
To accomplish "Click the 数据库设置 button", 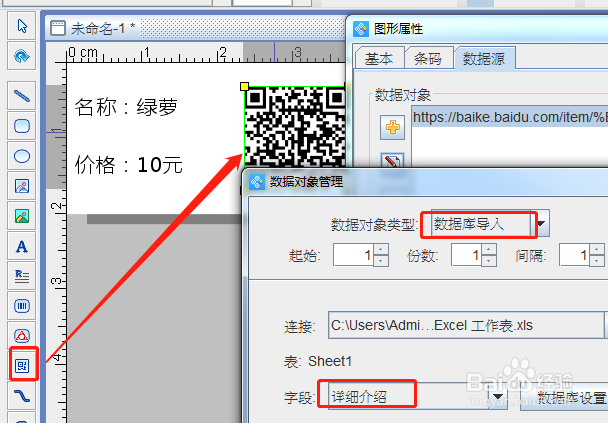I will [564, 397].
